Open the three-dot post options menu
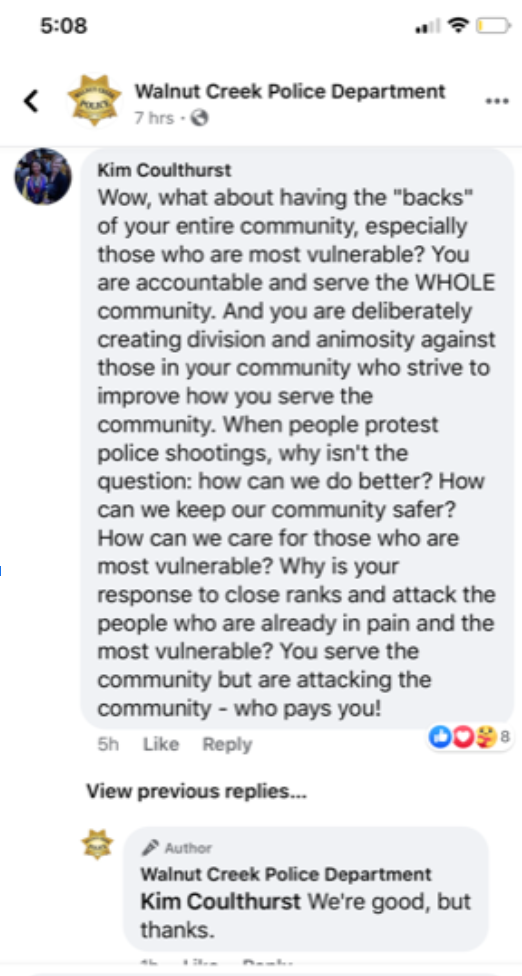The image size is (522, 976). click(x=497, y=102)
